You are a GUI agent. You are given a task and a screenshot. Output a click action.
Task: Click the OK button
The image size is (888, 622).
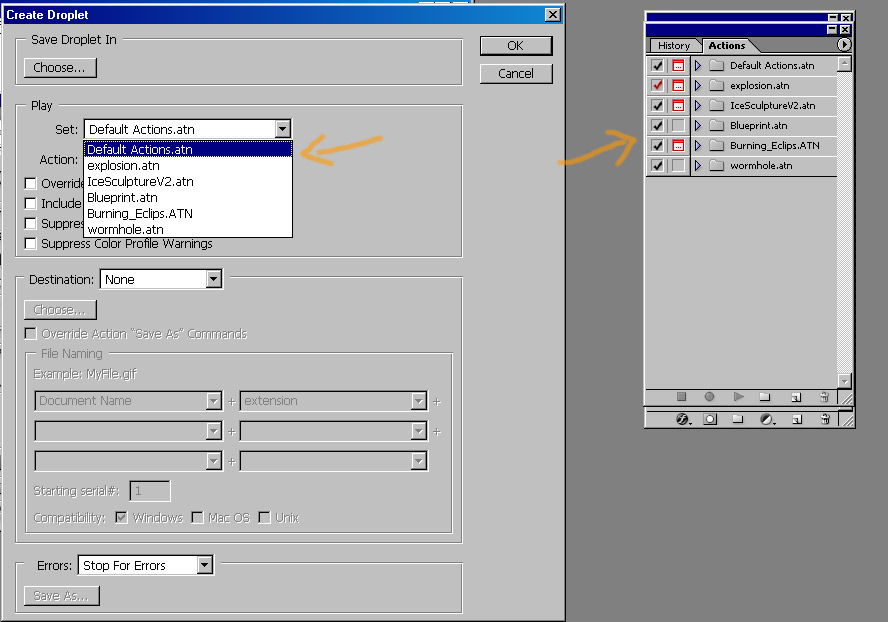point(515,46)
